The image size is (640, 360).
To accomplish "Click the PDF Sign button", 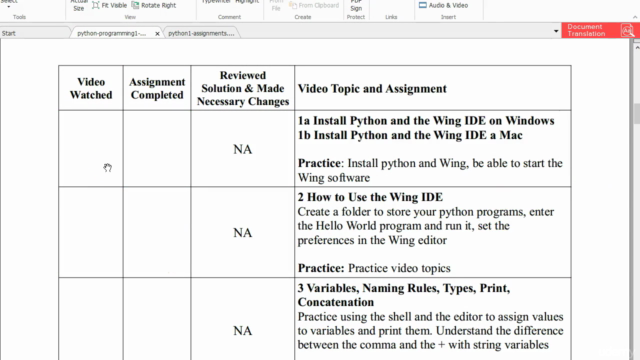I will [356, 6].
